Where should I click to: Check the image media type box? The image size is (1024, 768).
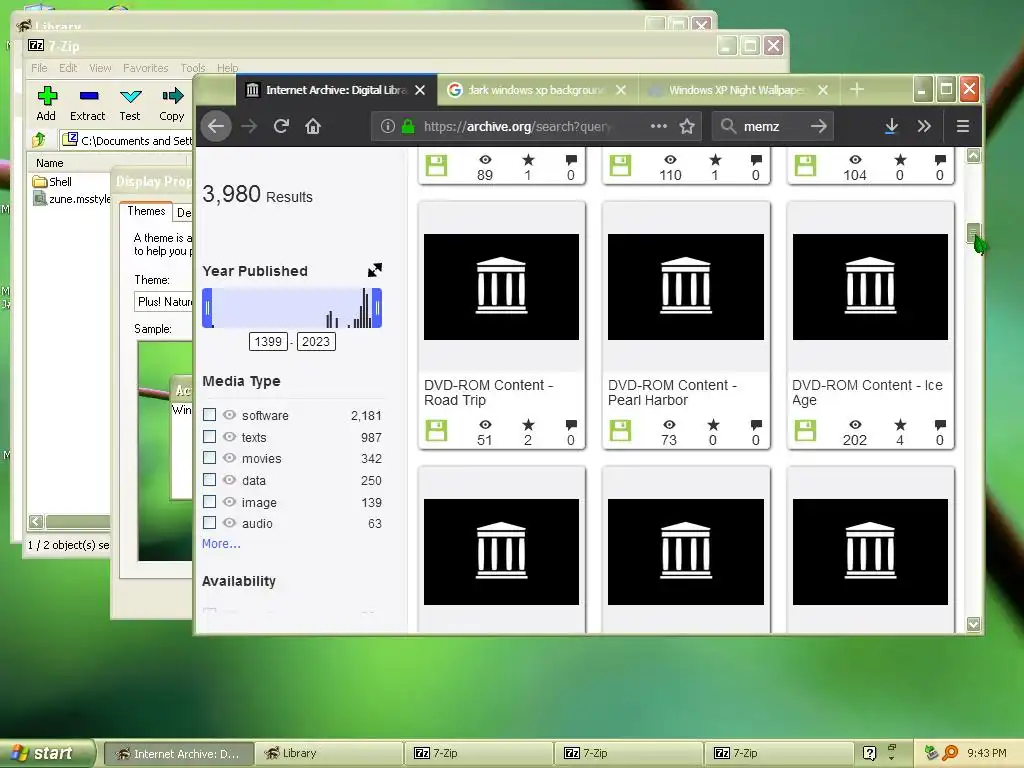[x=210, y=502]
